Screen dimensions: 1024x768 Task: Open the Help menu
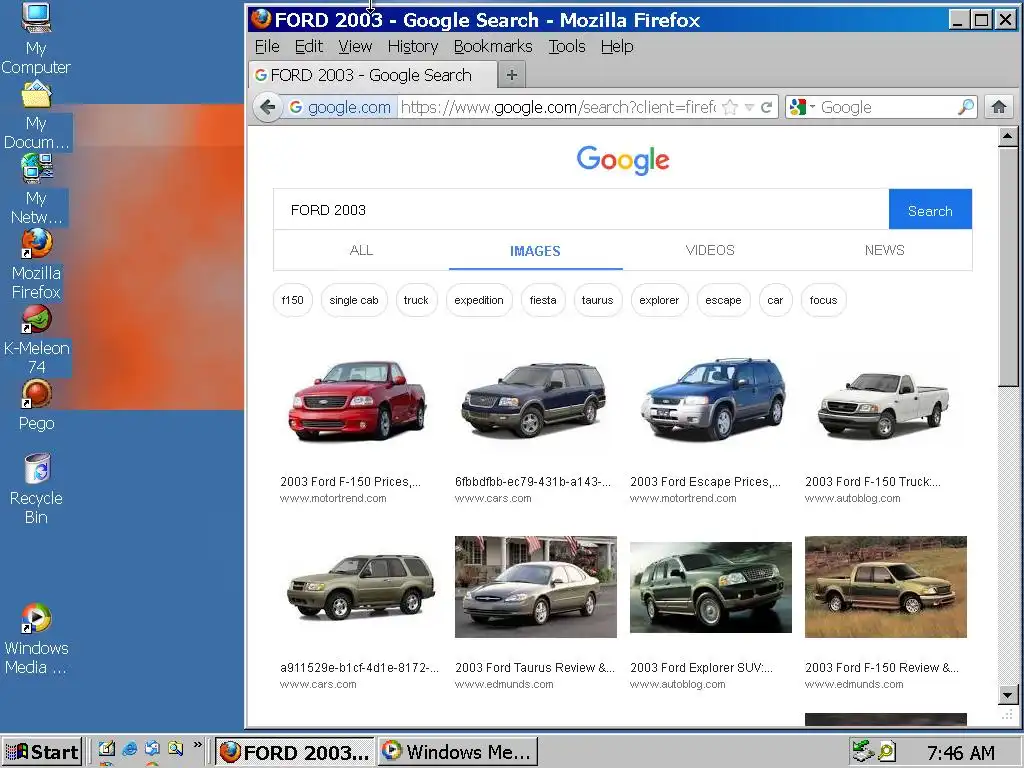(617, 46)
